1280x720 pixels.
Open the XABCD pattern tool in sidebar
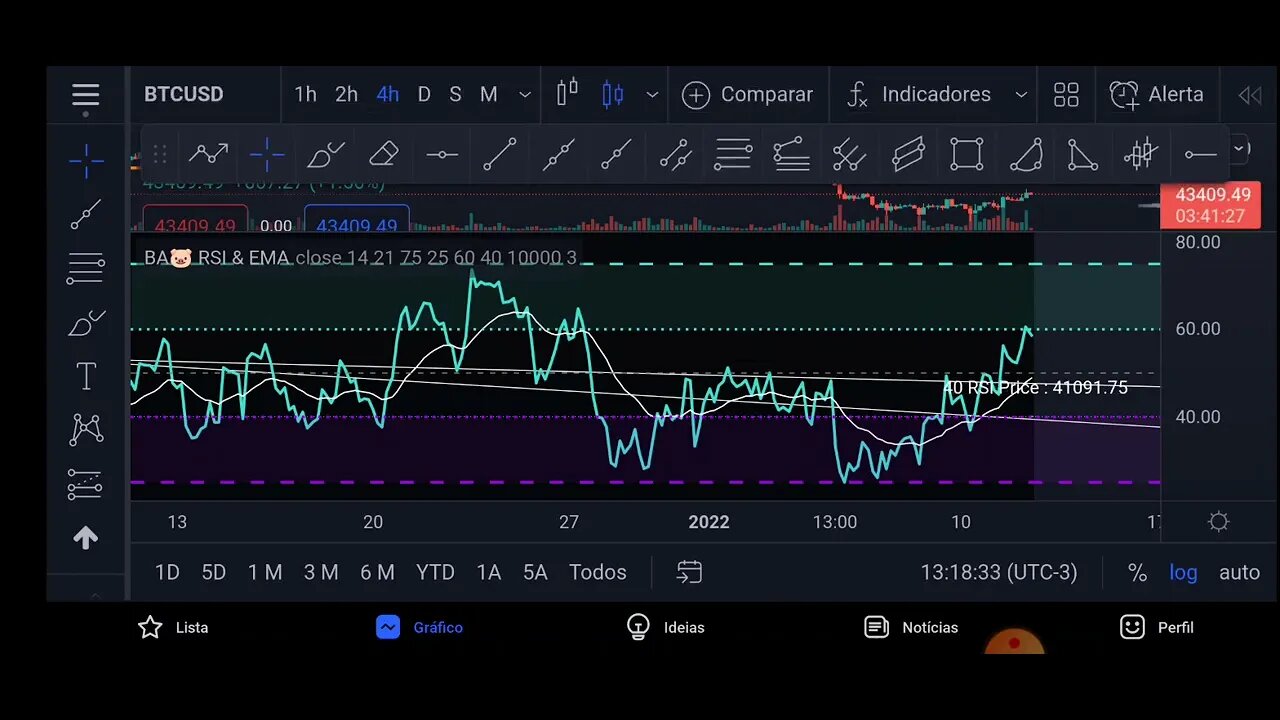86,430
